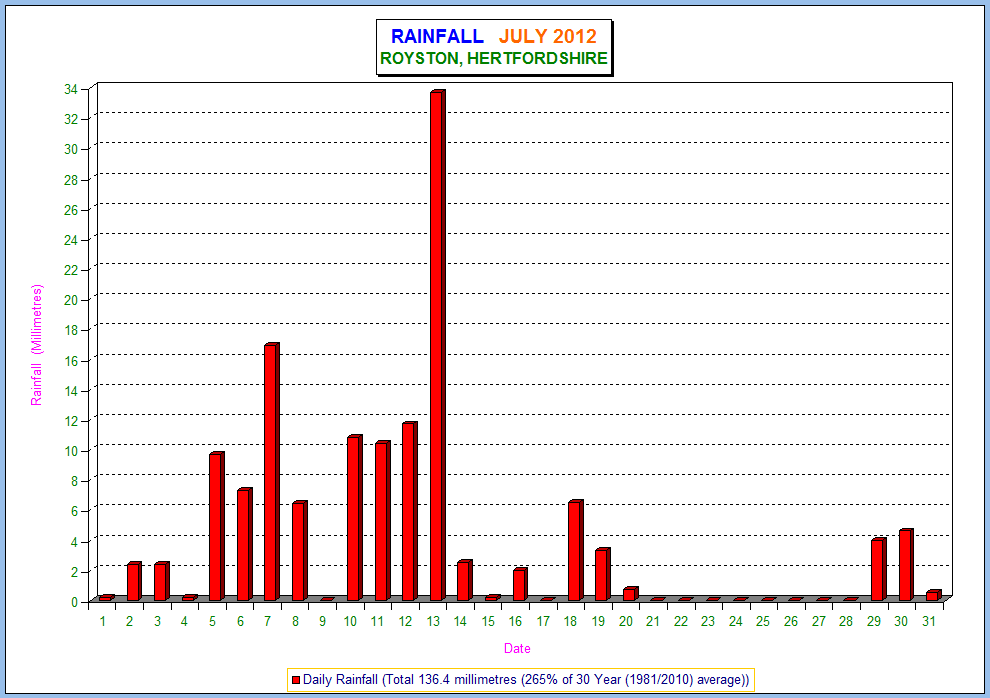Click the bar for date 6
The width and height of the screenshot is (990, 698).
point(244,544)
